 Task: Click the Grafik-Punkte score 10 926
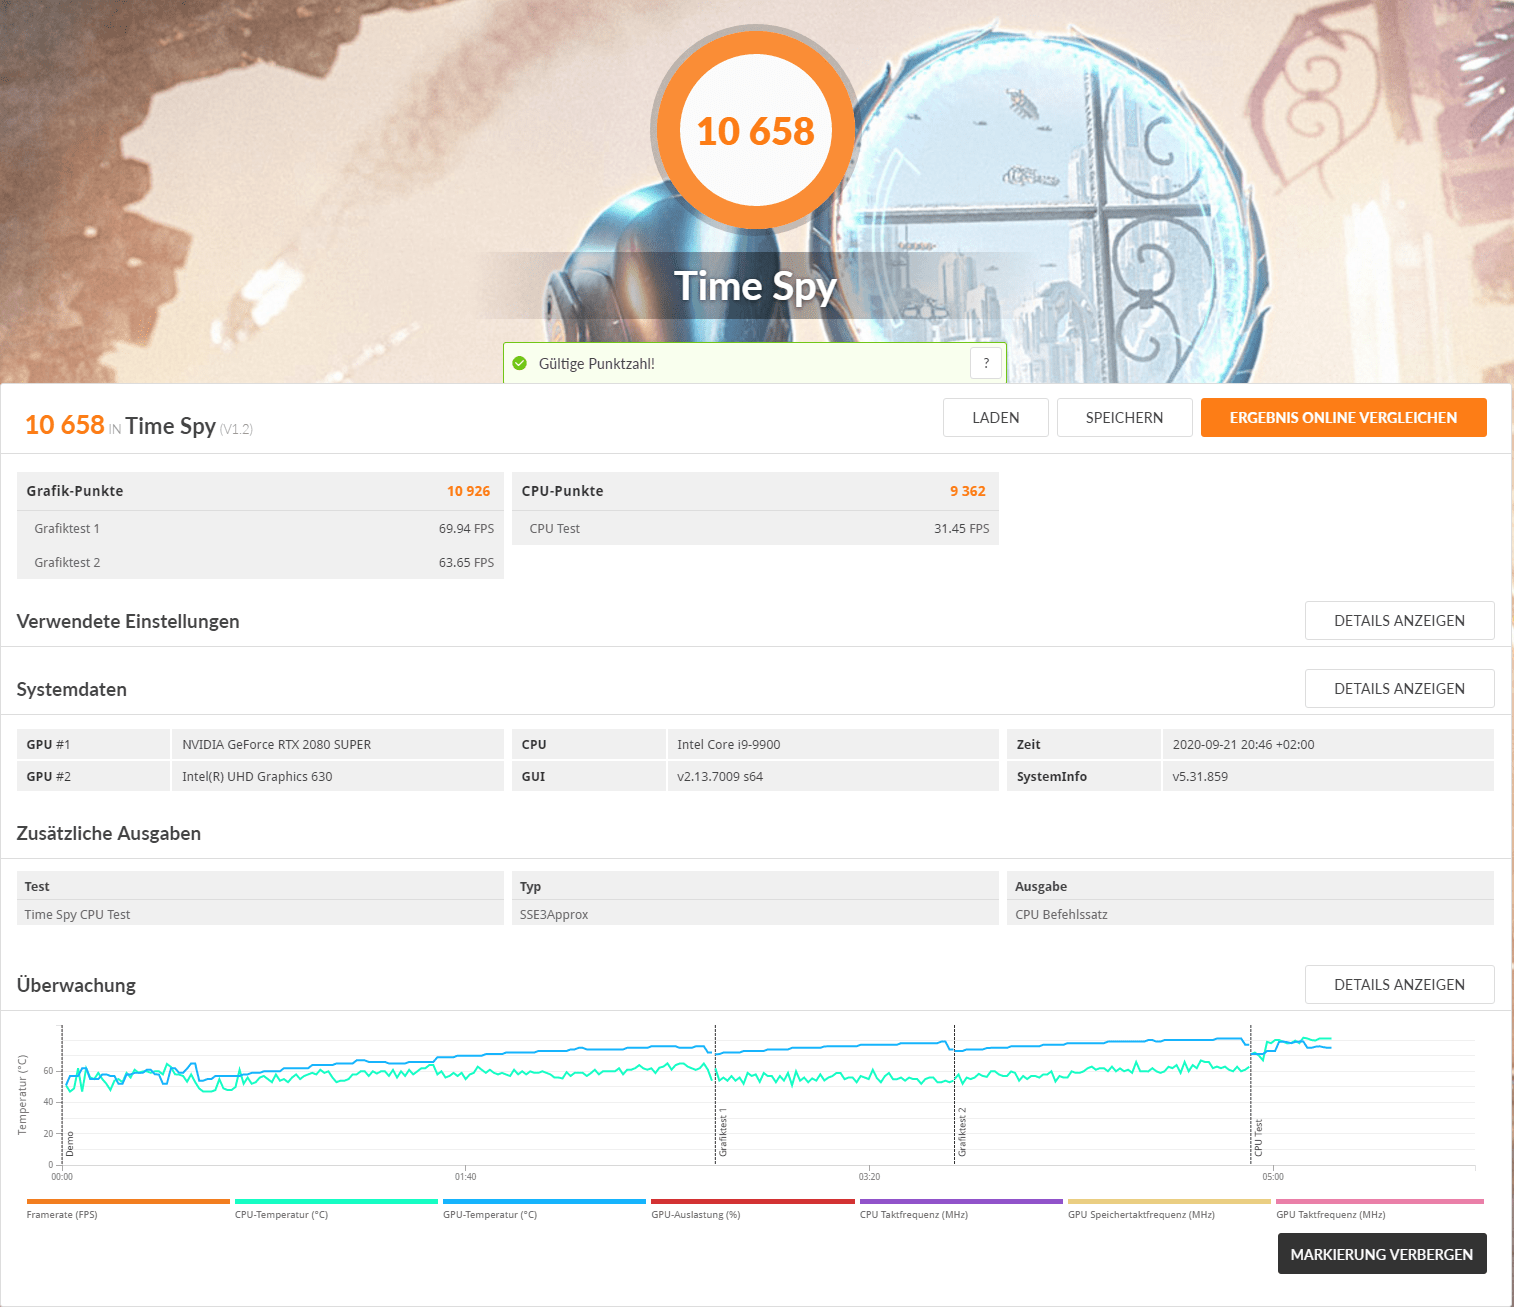[x=468, y=491]
